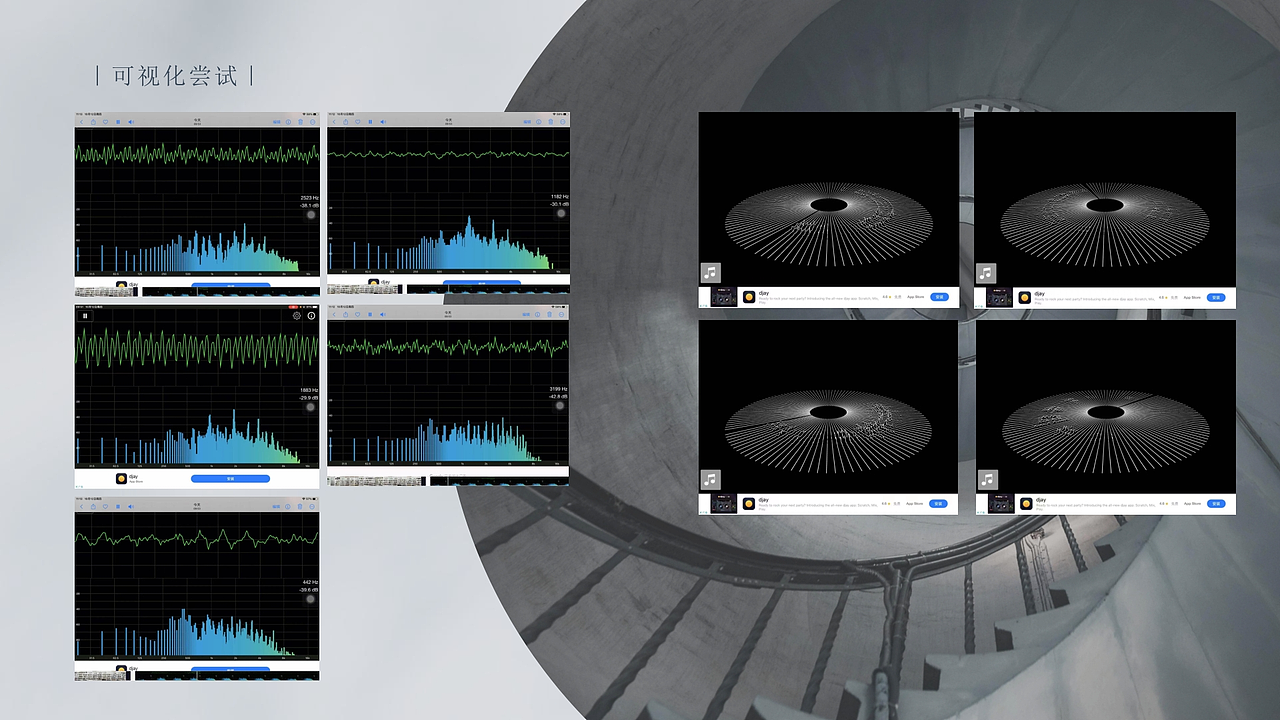The image size is (1280, 720).
Task: Open the settings gear in the 1883 Hz screen
Action: [x=297, y=316]
